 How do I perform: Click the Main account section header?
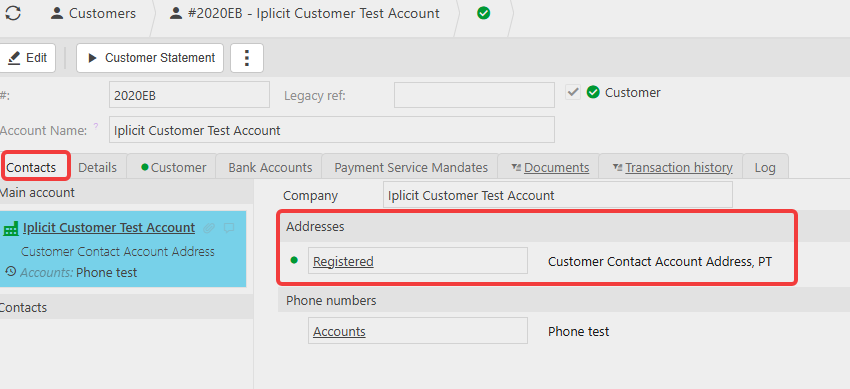[126, 192]
